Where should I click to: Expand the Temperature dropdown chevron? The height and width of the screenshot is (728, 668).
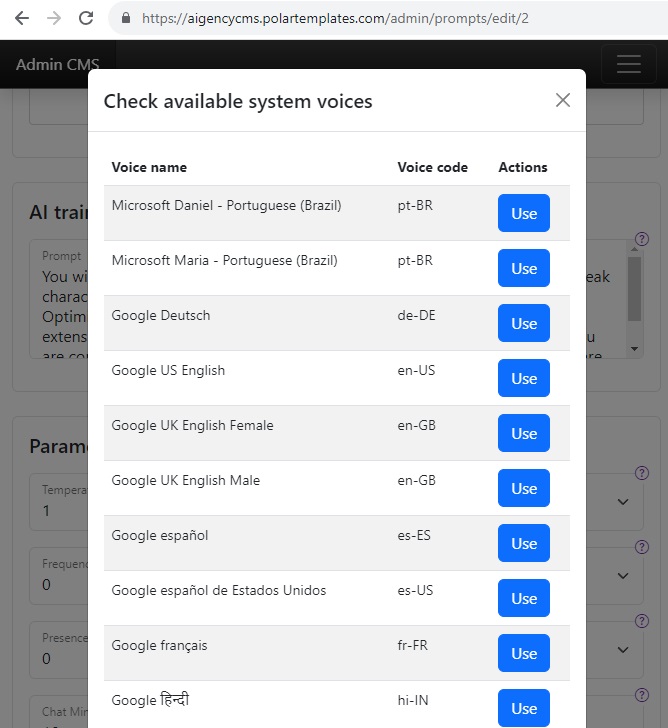[x=623, y=501]
